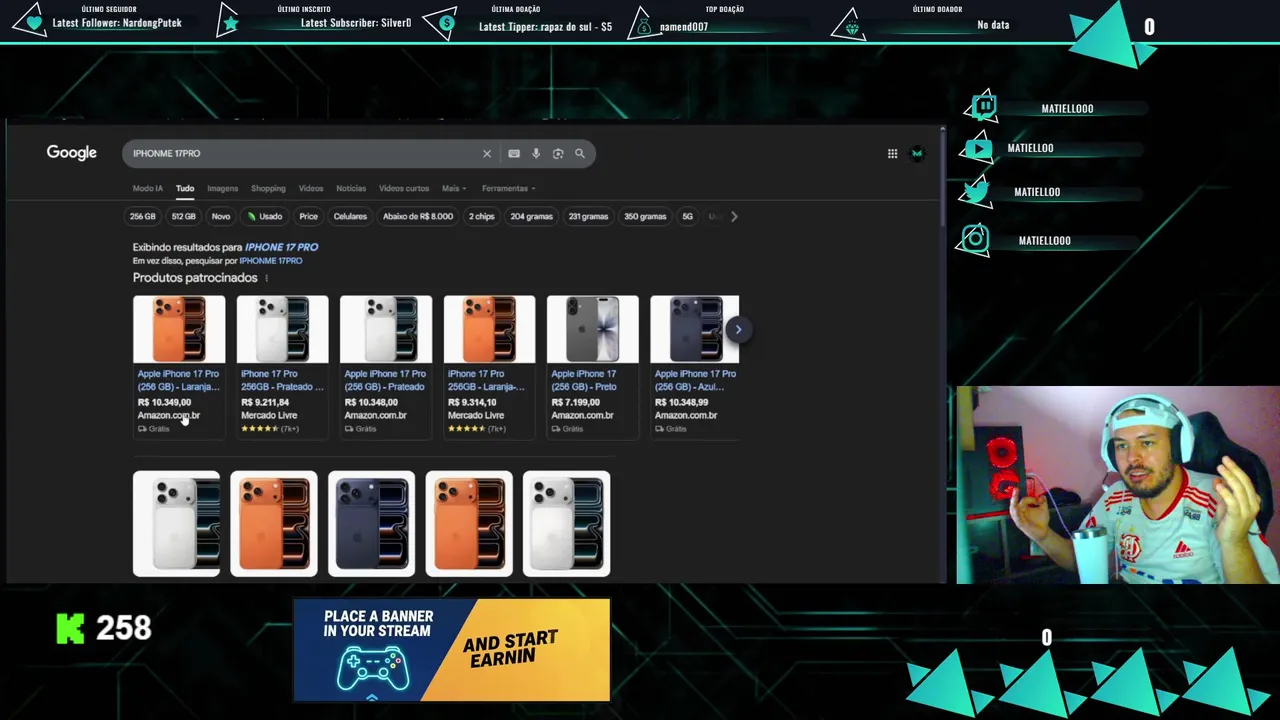Click the latest subscriber star icon
Viewport: 1280px width, 720px height.
tap(230, 22)
